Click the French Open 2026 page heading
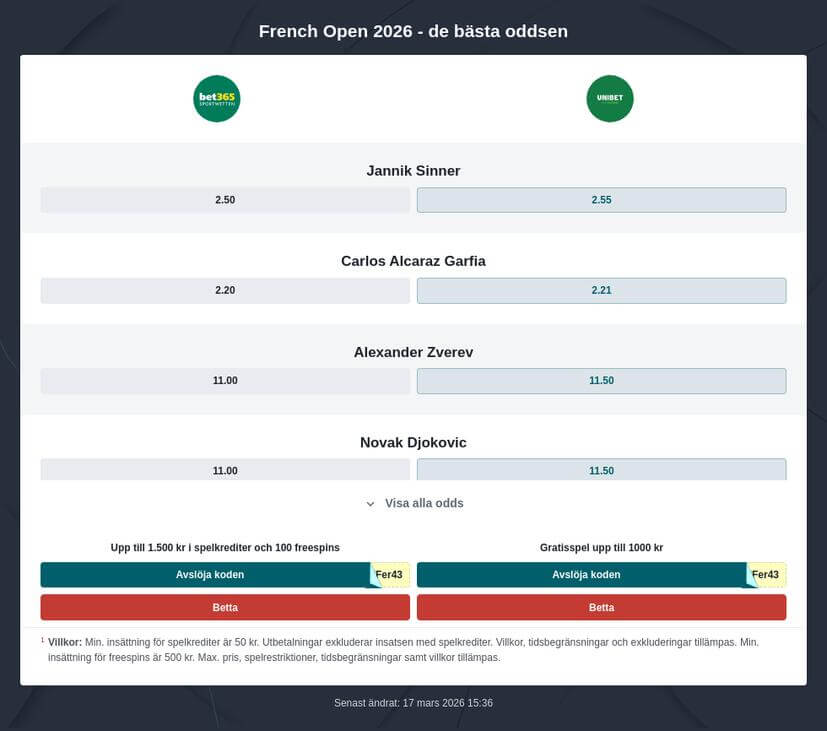The width and height of the screenshot is (827, 731). (413, 31)
